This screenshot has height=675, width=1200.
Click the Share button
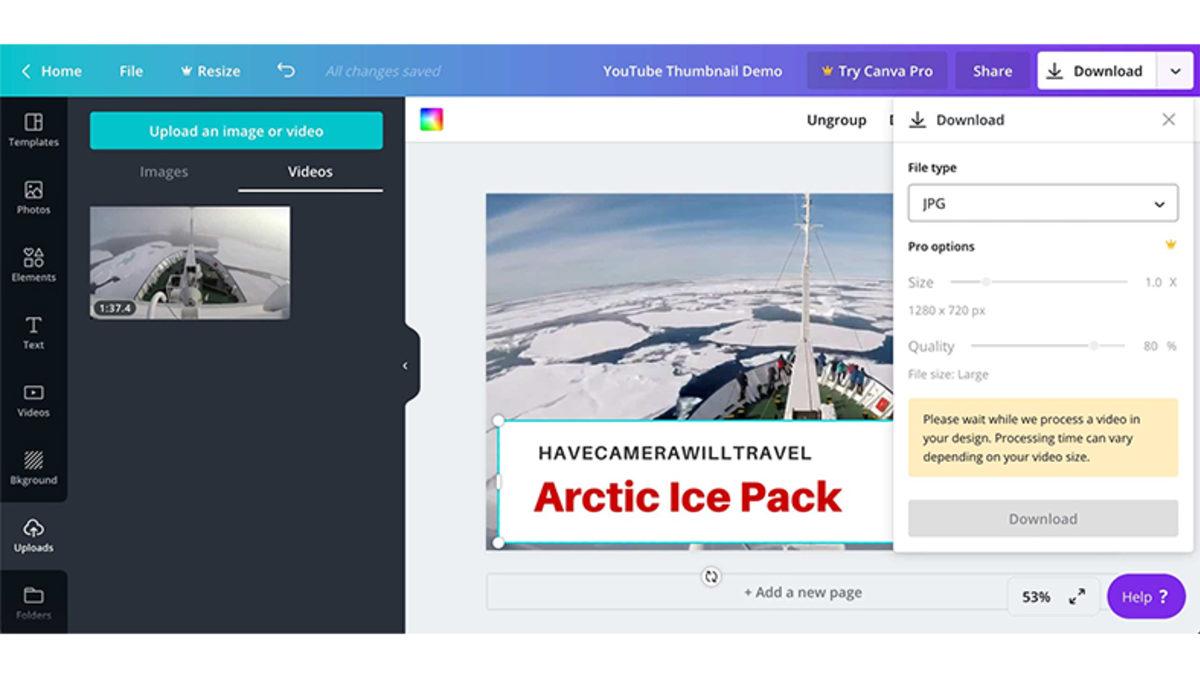(x=991, y=71)
